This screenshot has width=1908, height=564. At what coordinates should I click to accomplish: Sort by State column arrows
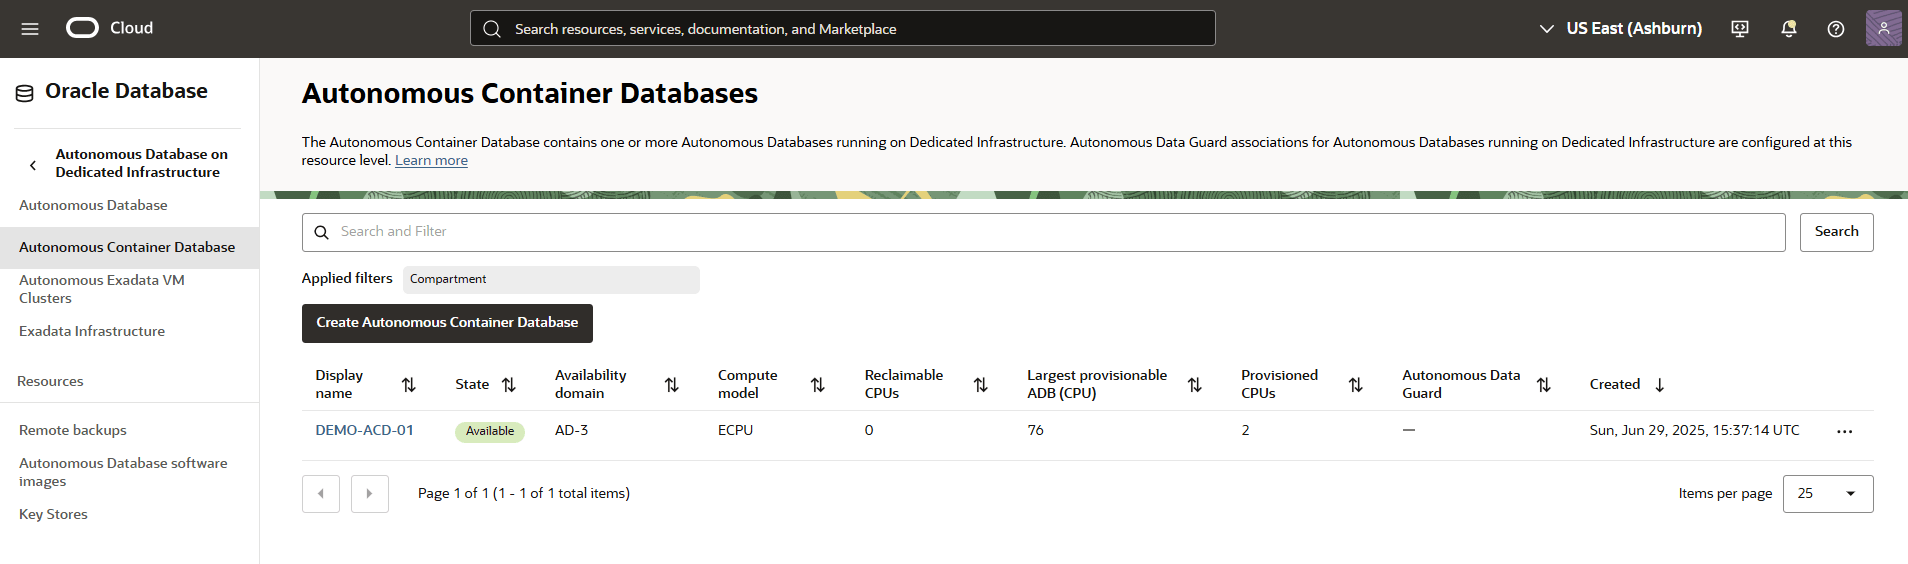click(508, 385)
